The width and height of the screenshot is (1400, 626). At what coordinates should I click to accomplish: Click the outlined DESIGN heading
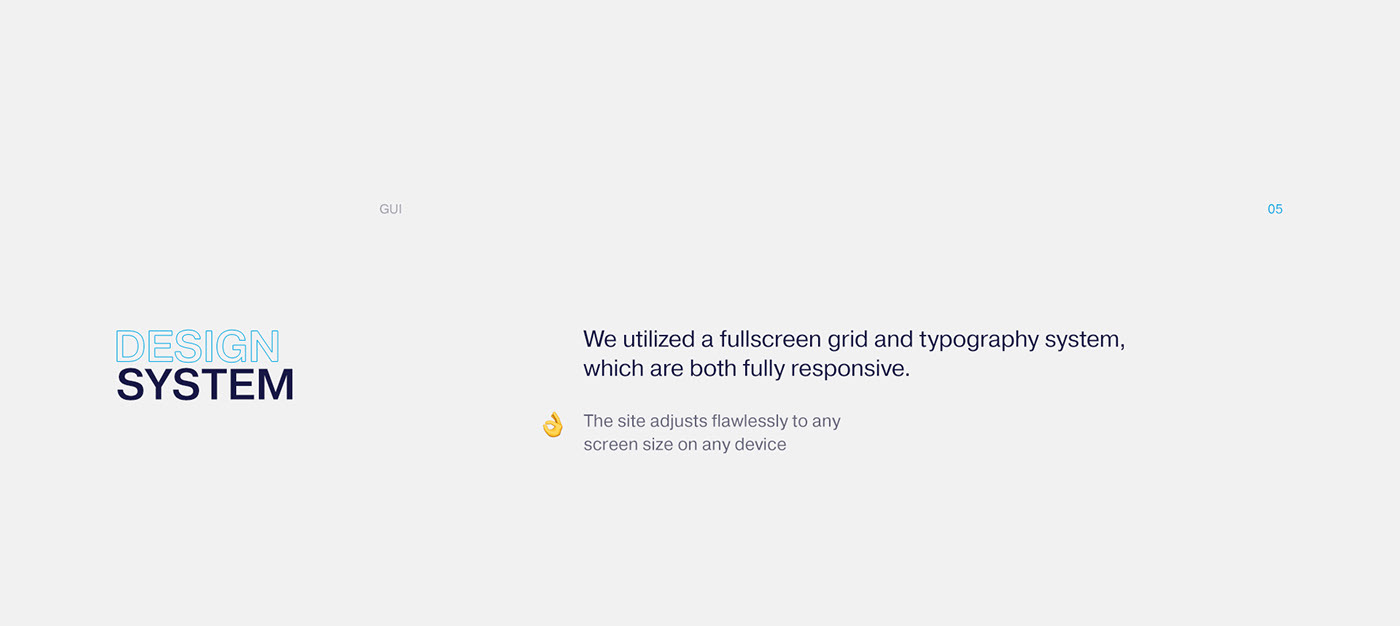(198, 347)
